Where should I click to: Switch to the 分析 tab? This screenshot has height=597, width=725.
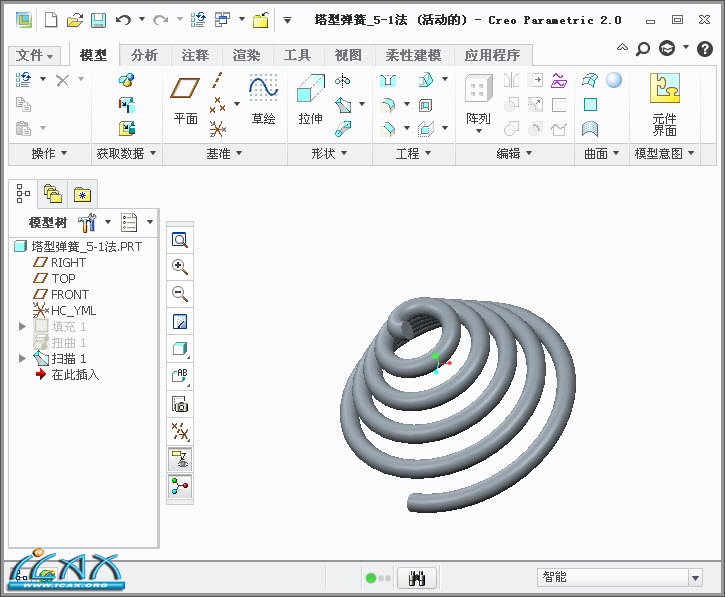click(x=144, y=55)
